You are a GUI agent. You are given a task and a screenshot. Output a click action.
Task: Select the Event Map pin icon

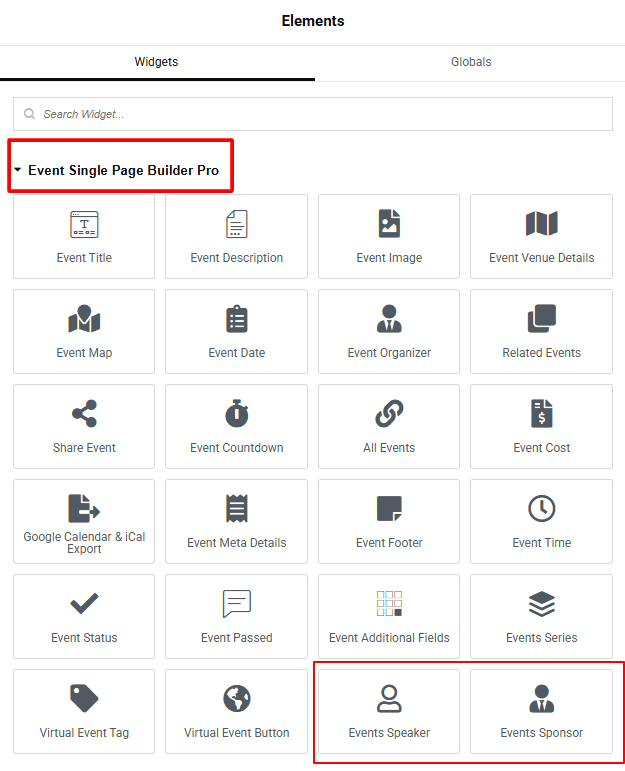[x=84, y=319]
